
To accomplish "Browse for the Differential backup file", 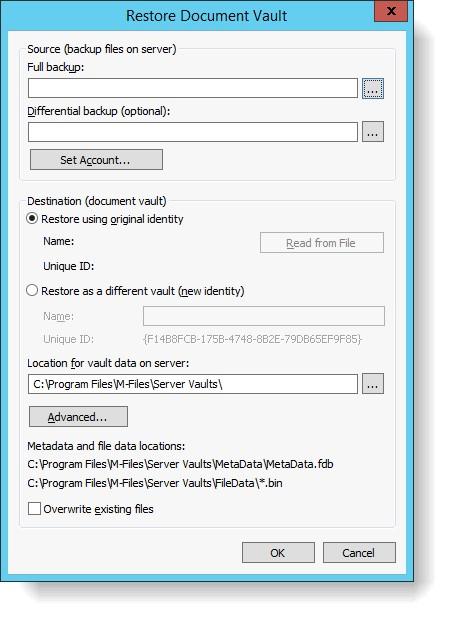I will [373, 132].
